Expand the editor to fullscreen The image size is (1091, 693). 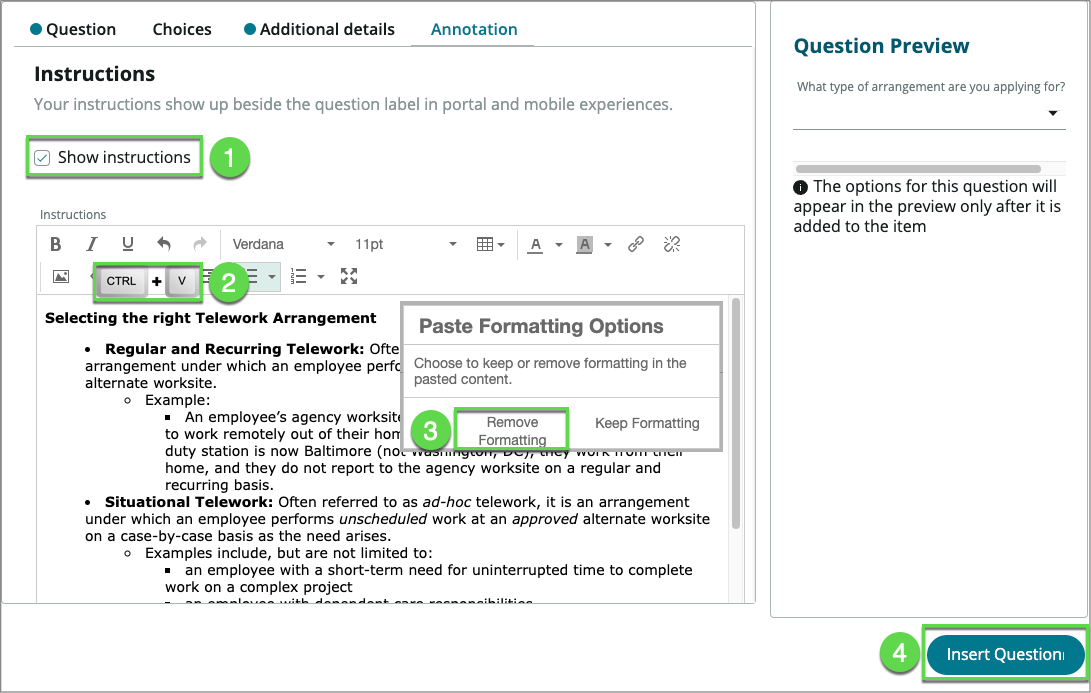(349, 276)
